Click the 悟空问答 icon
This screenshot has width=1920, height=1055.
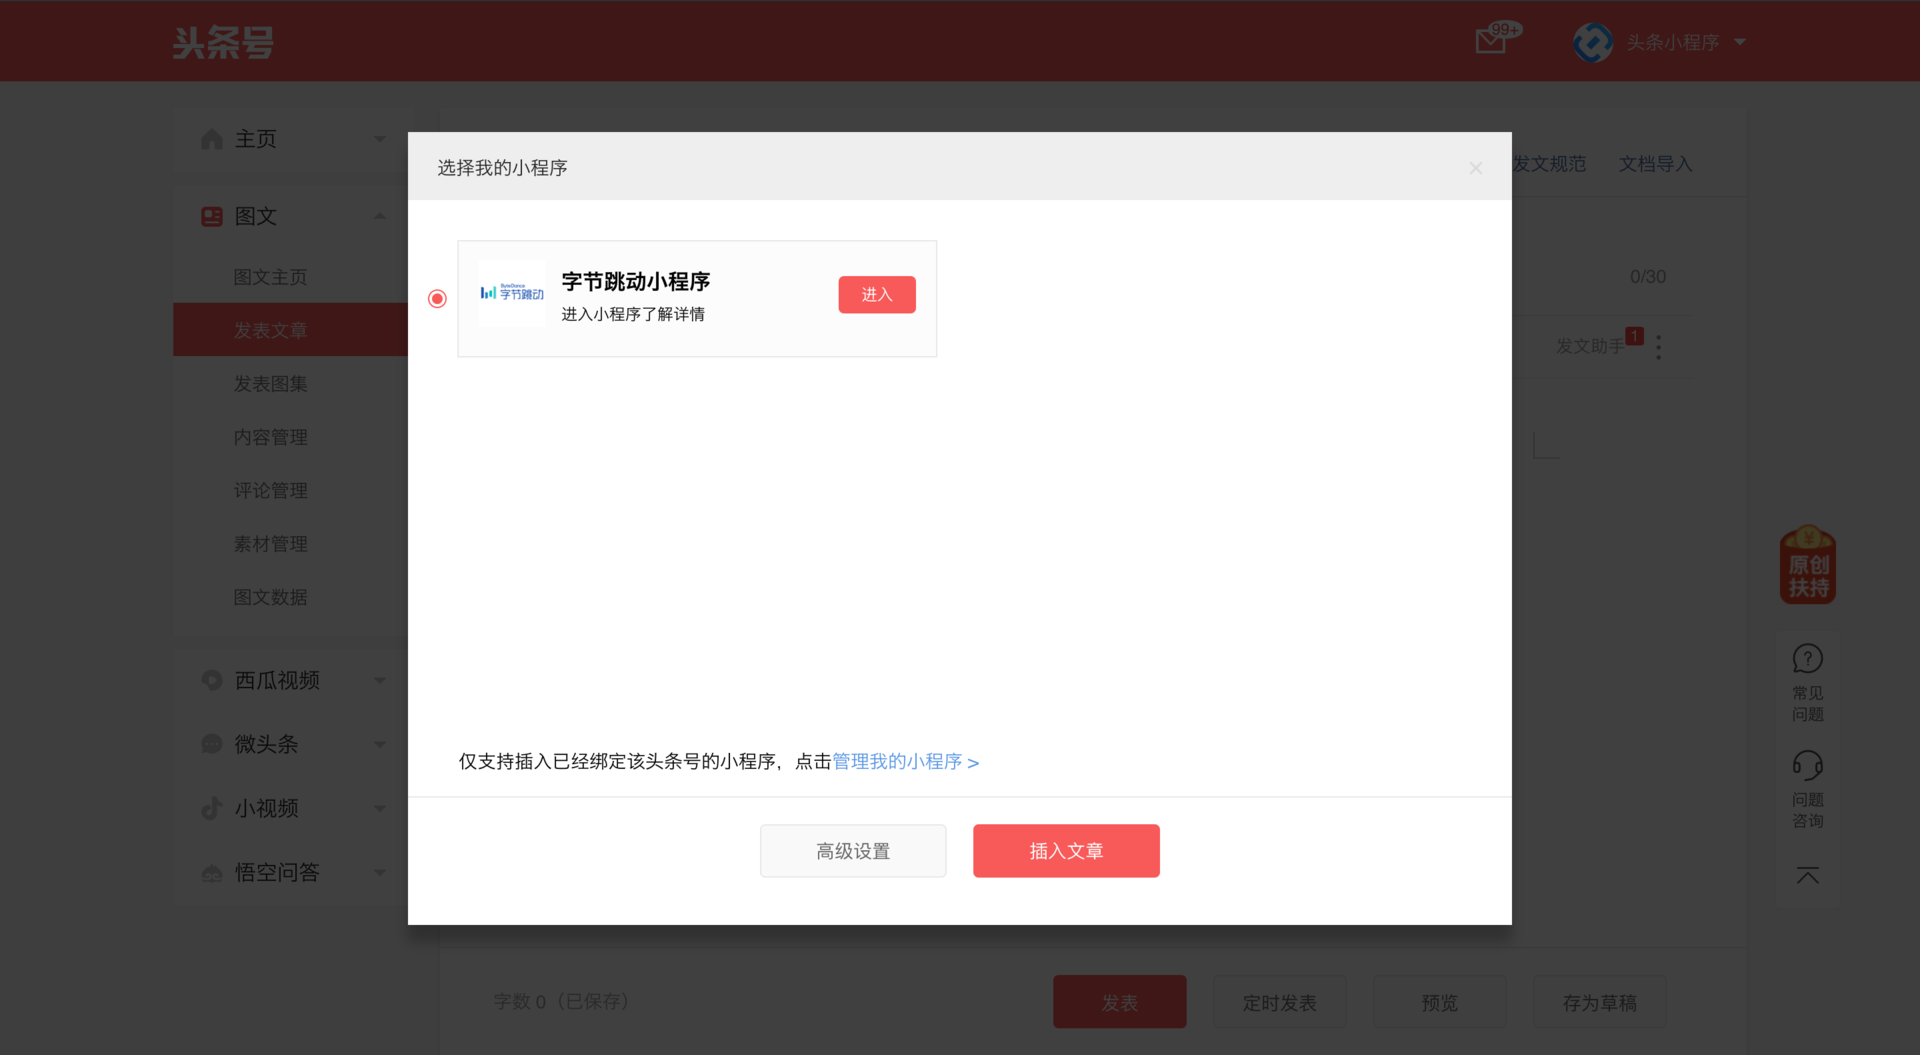pyautogui.click(x=212, y=873)
